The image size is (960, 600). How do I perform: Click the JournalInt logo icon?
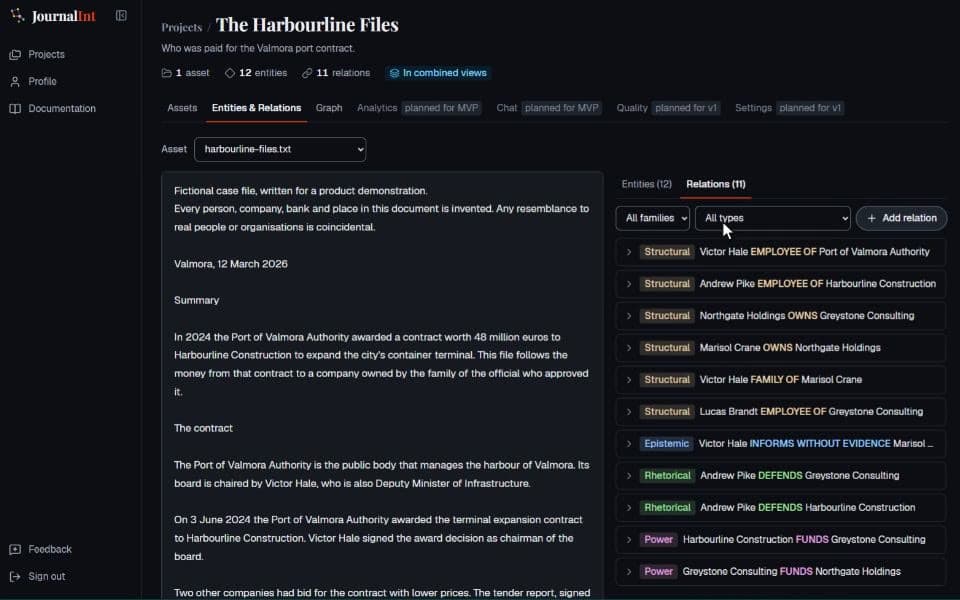17,16
